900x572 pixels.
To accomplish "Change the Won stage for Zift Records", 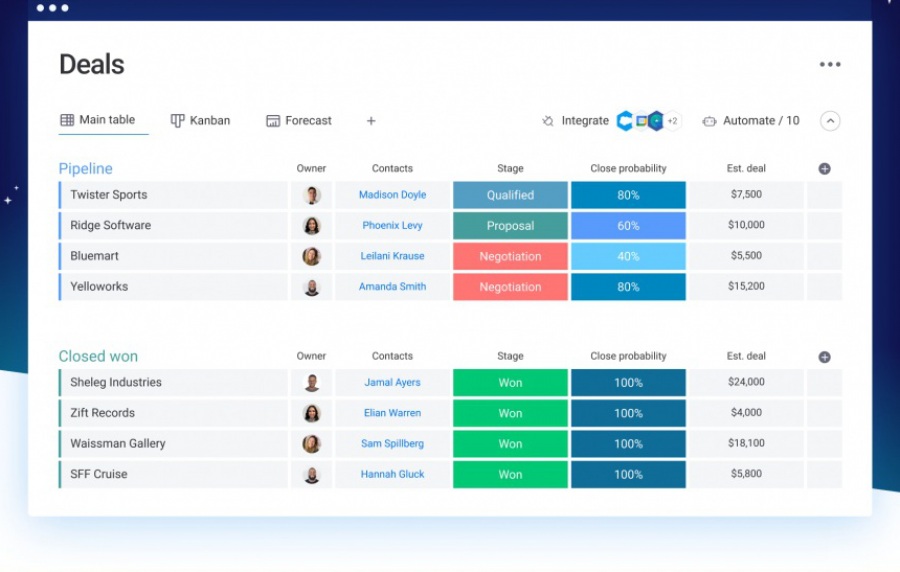I will [510, 413].
